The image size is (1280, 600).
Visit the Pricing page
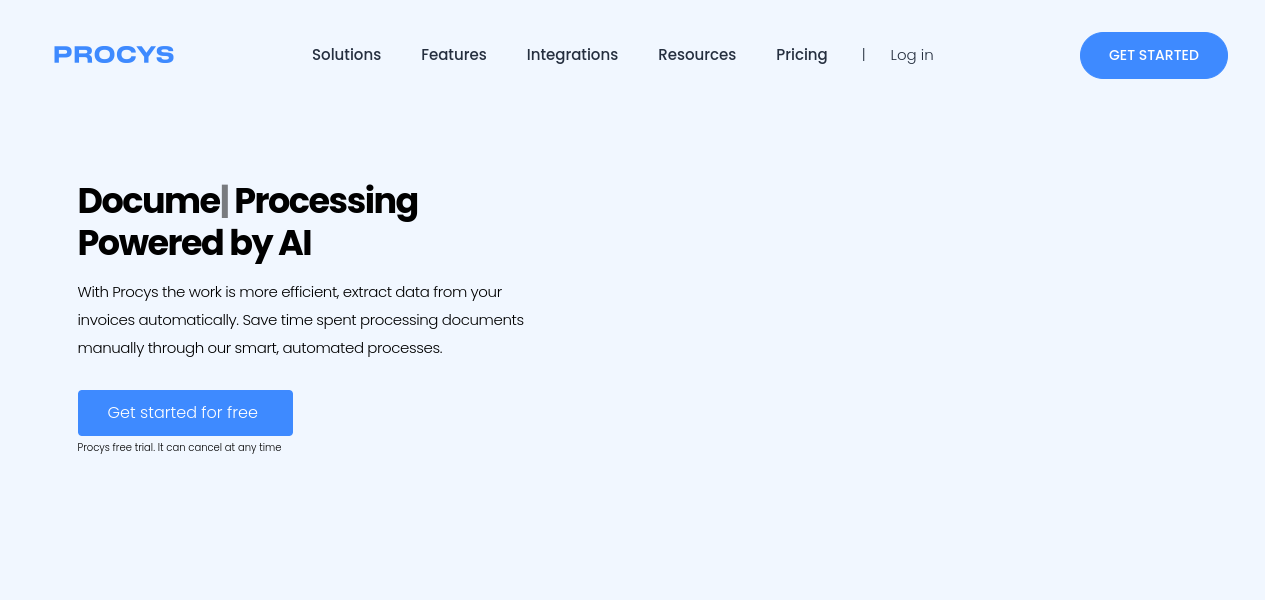point(801,55)
